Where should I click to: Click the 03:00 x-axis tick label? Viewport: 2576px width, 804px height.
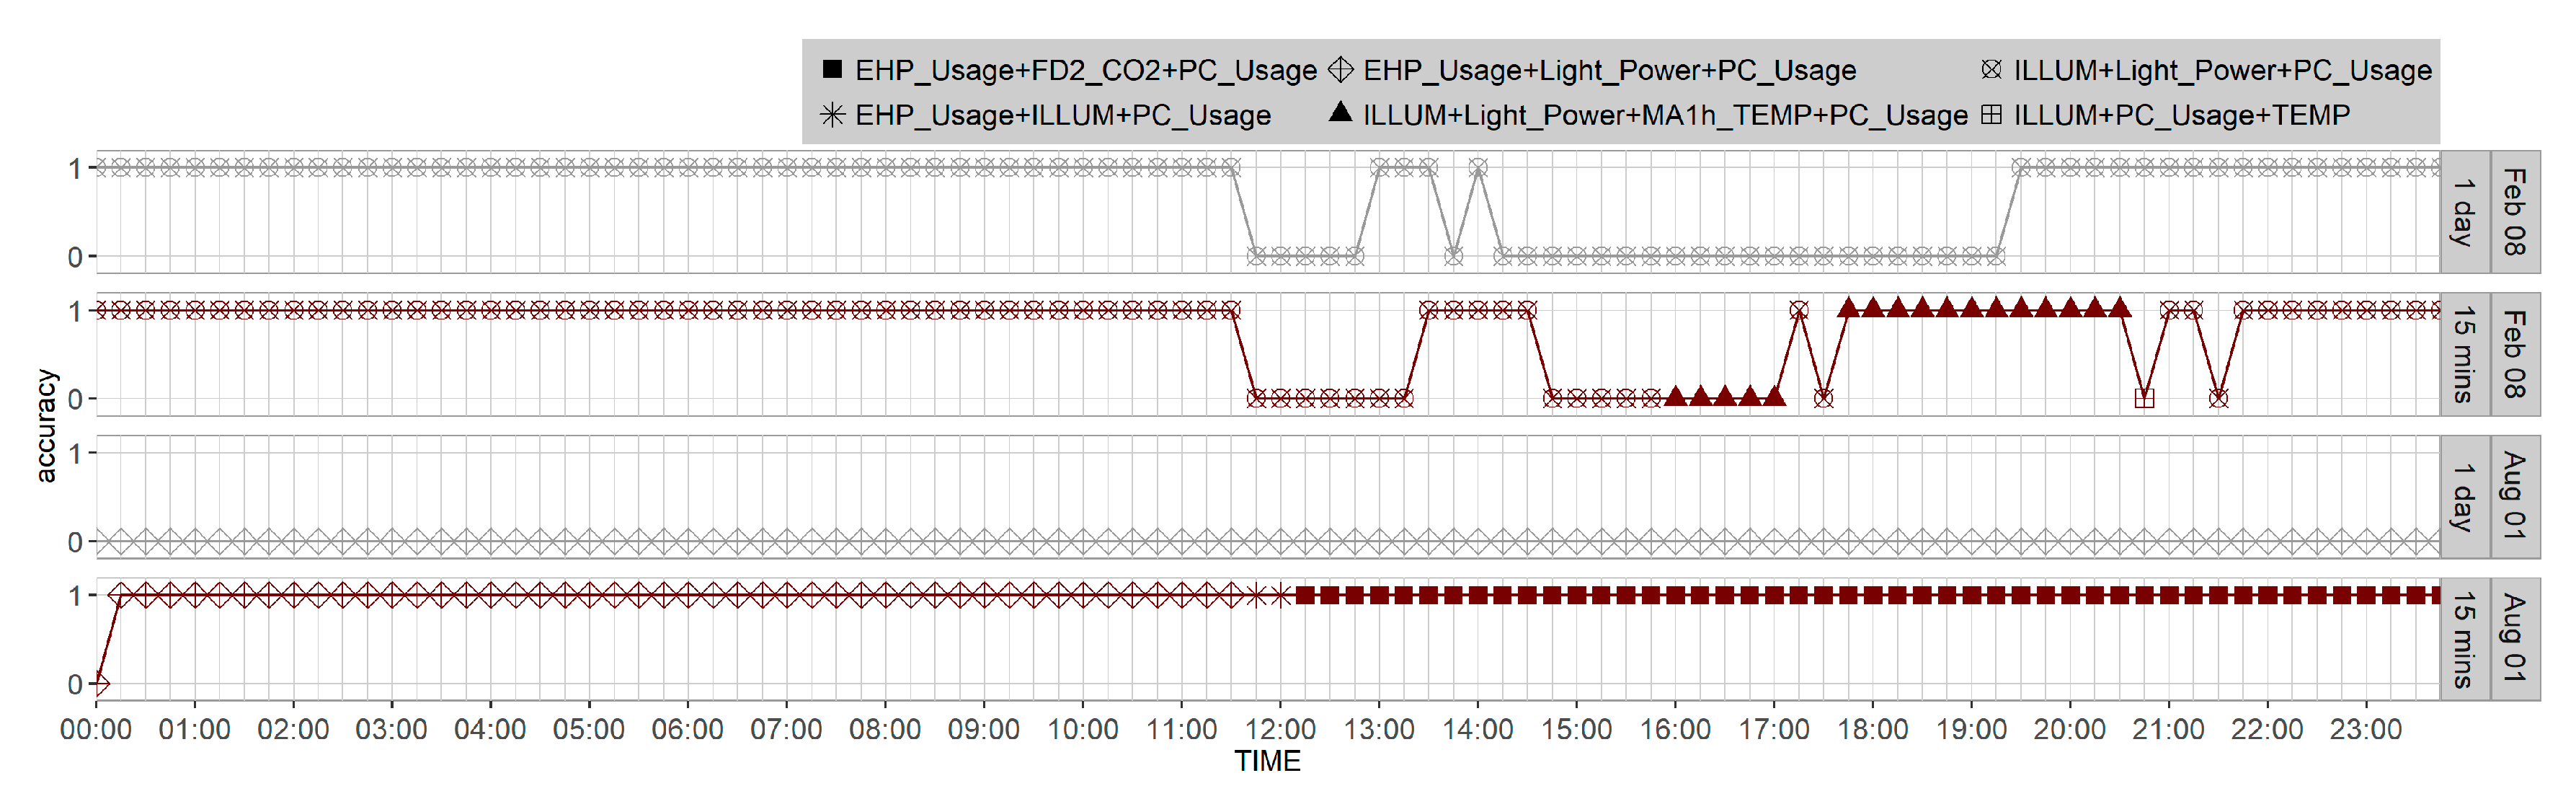click(x=392, y=729)
